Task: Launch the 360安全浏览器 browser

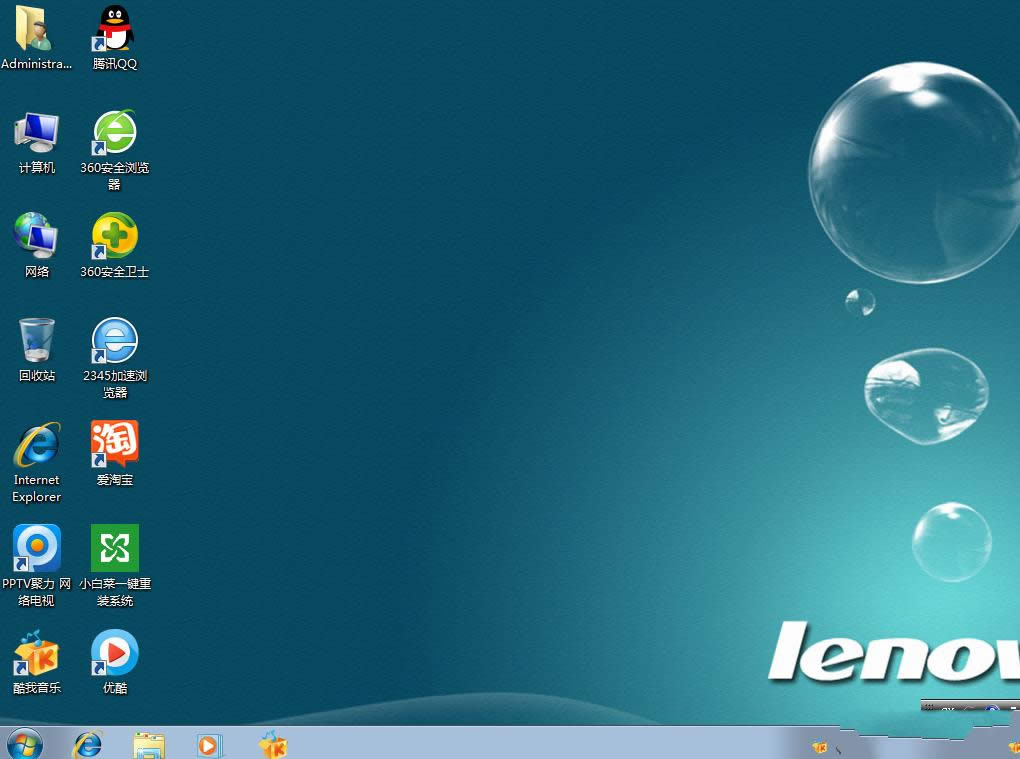Action: coord(113,133)
